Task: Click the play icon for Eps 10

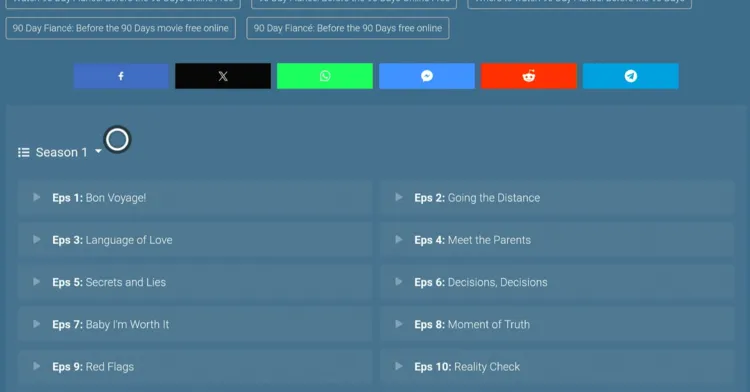Action: (398, 366)
